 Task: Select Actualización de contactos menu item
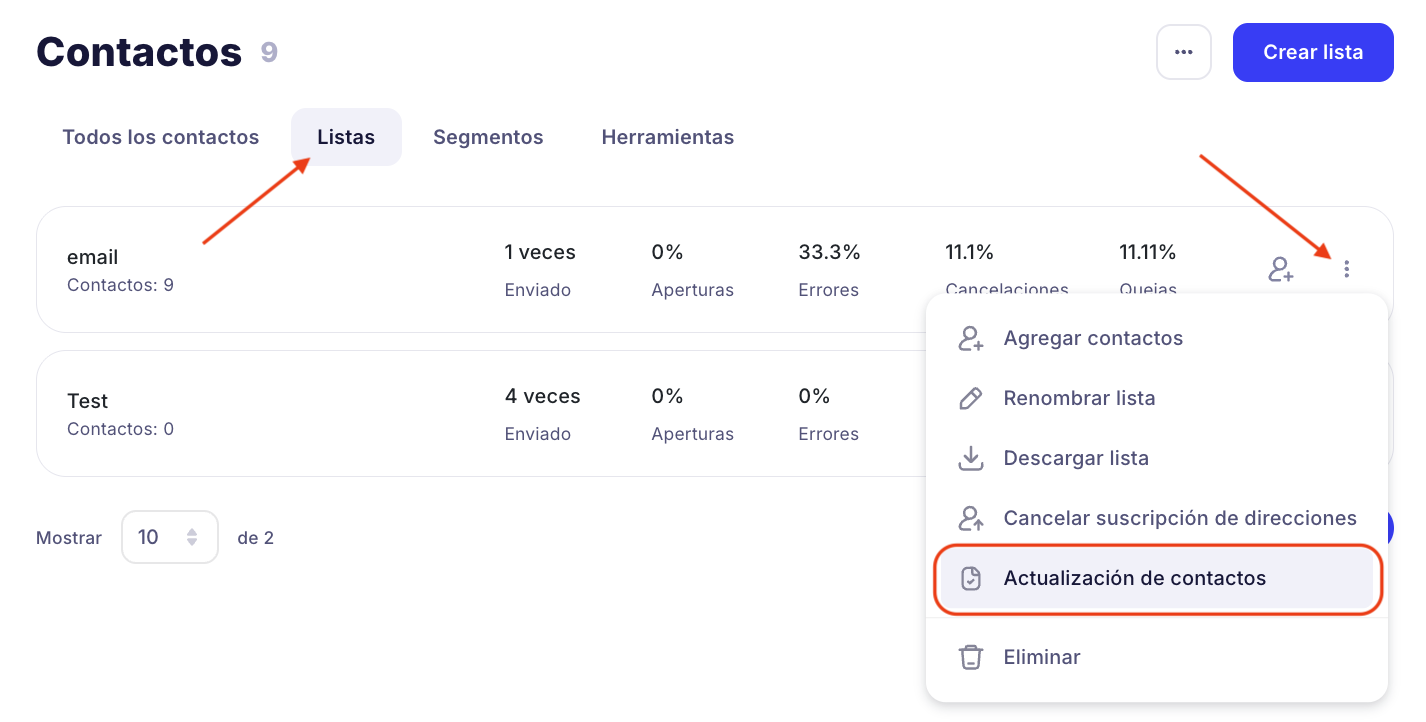click(1134, 579)
